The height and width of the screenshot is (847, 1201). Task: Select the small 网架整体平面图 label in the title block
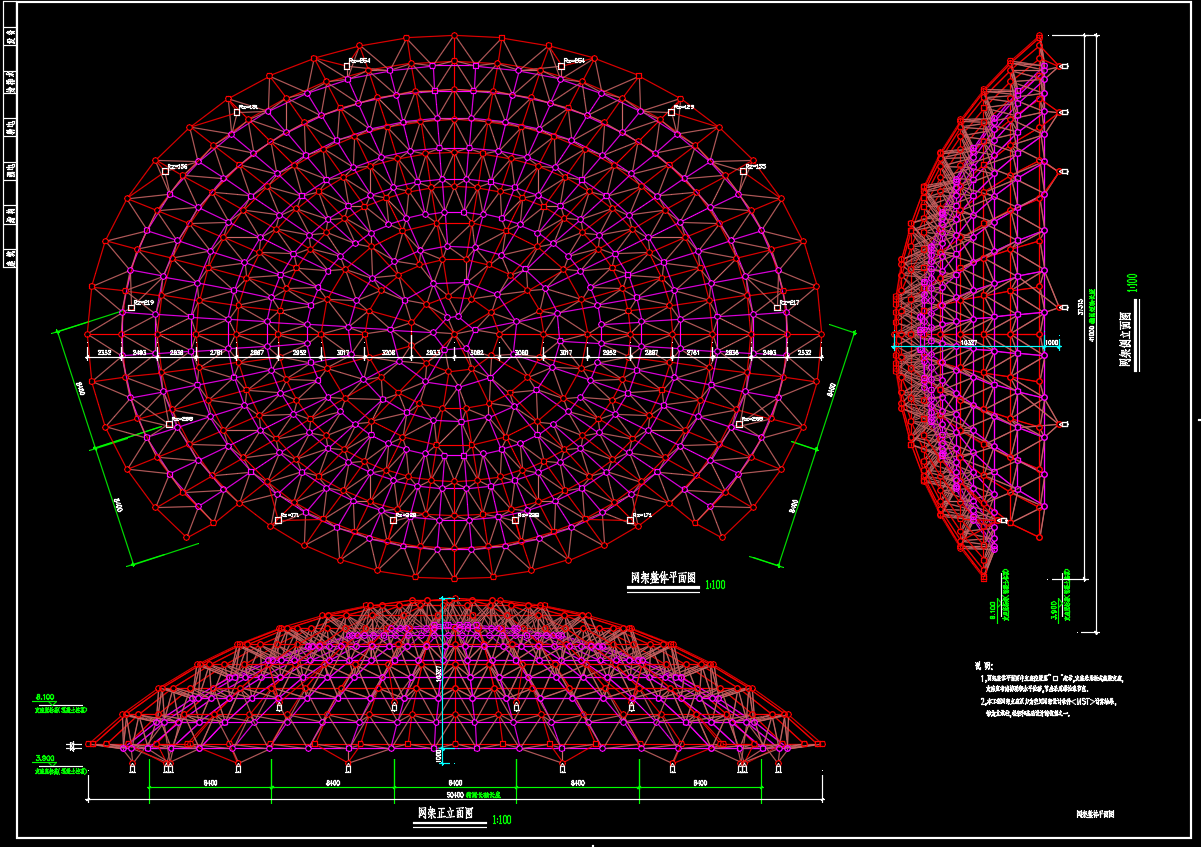pyautogui.click(x=1095, y=815)
